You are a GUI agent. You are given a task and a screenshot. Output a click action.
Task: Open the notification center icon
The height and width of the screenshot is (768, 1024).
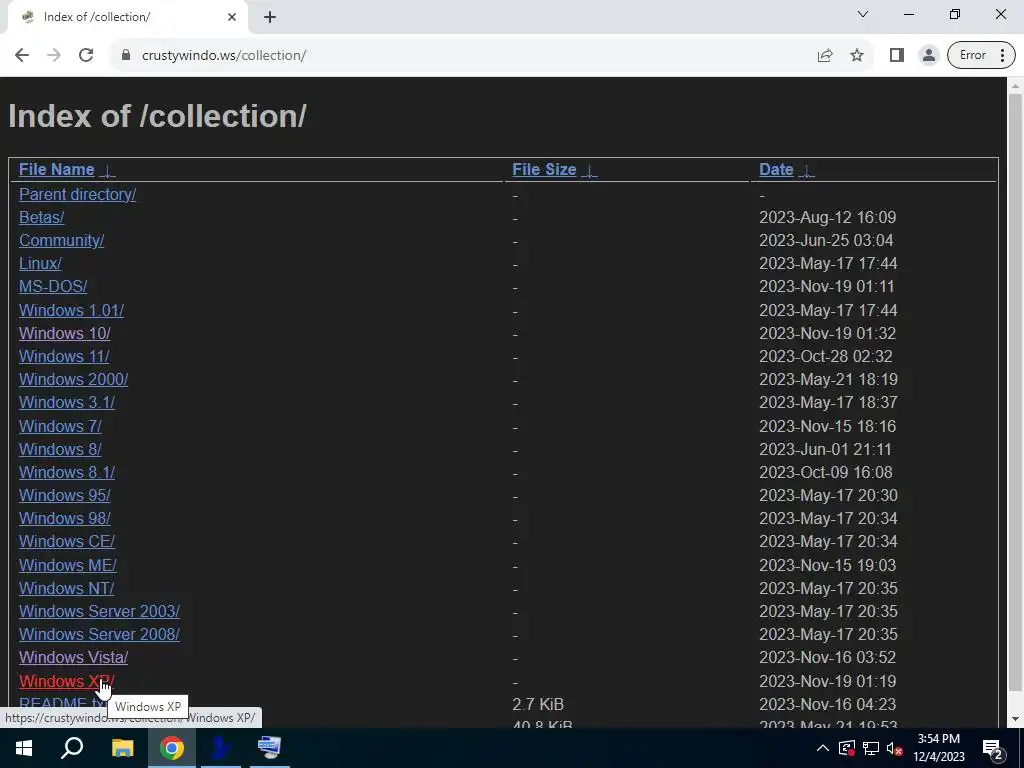tap(992, 748)
